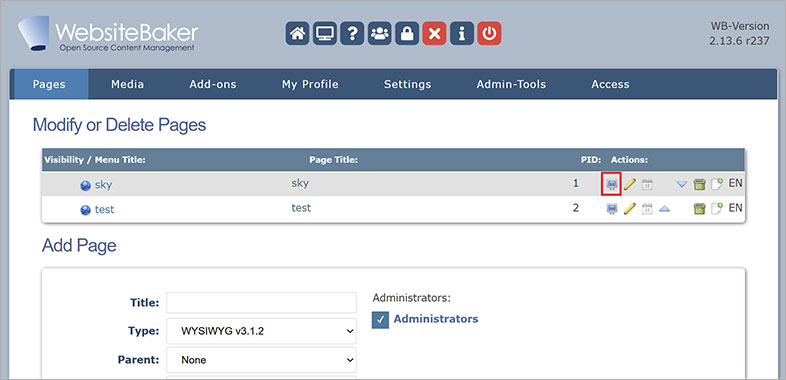Focus the Title input field
This screenshot has height=380, width=786.
click(x=261, y=303)
